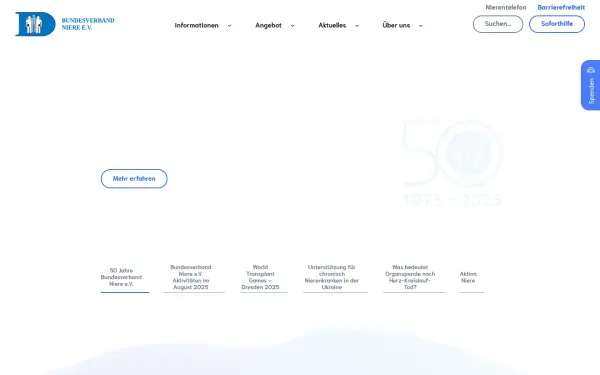600x375 pixels.
Task: Open the Informationen navigation item
Action: pyautogui.click(x=196, y=25)
